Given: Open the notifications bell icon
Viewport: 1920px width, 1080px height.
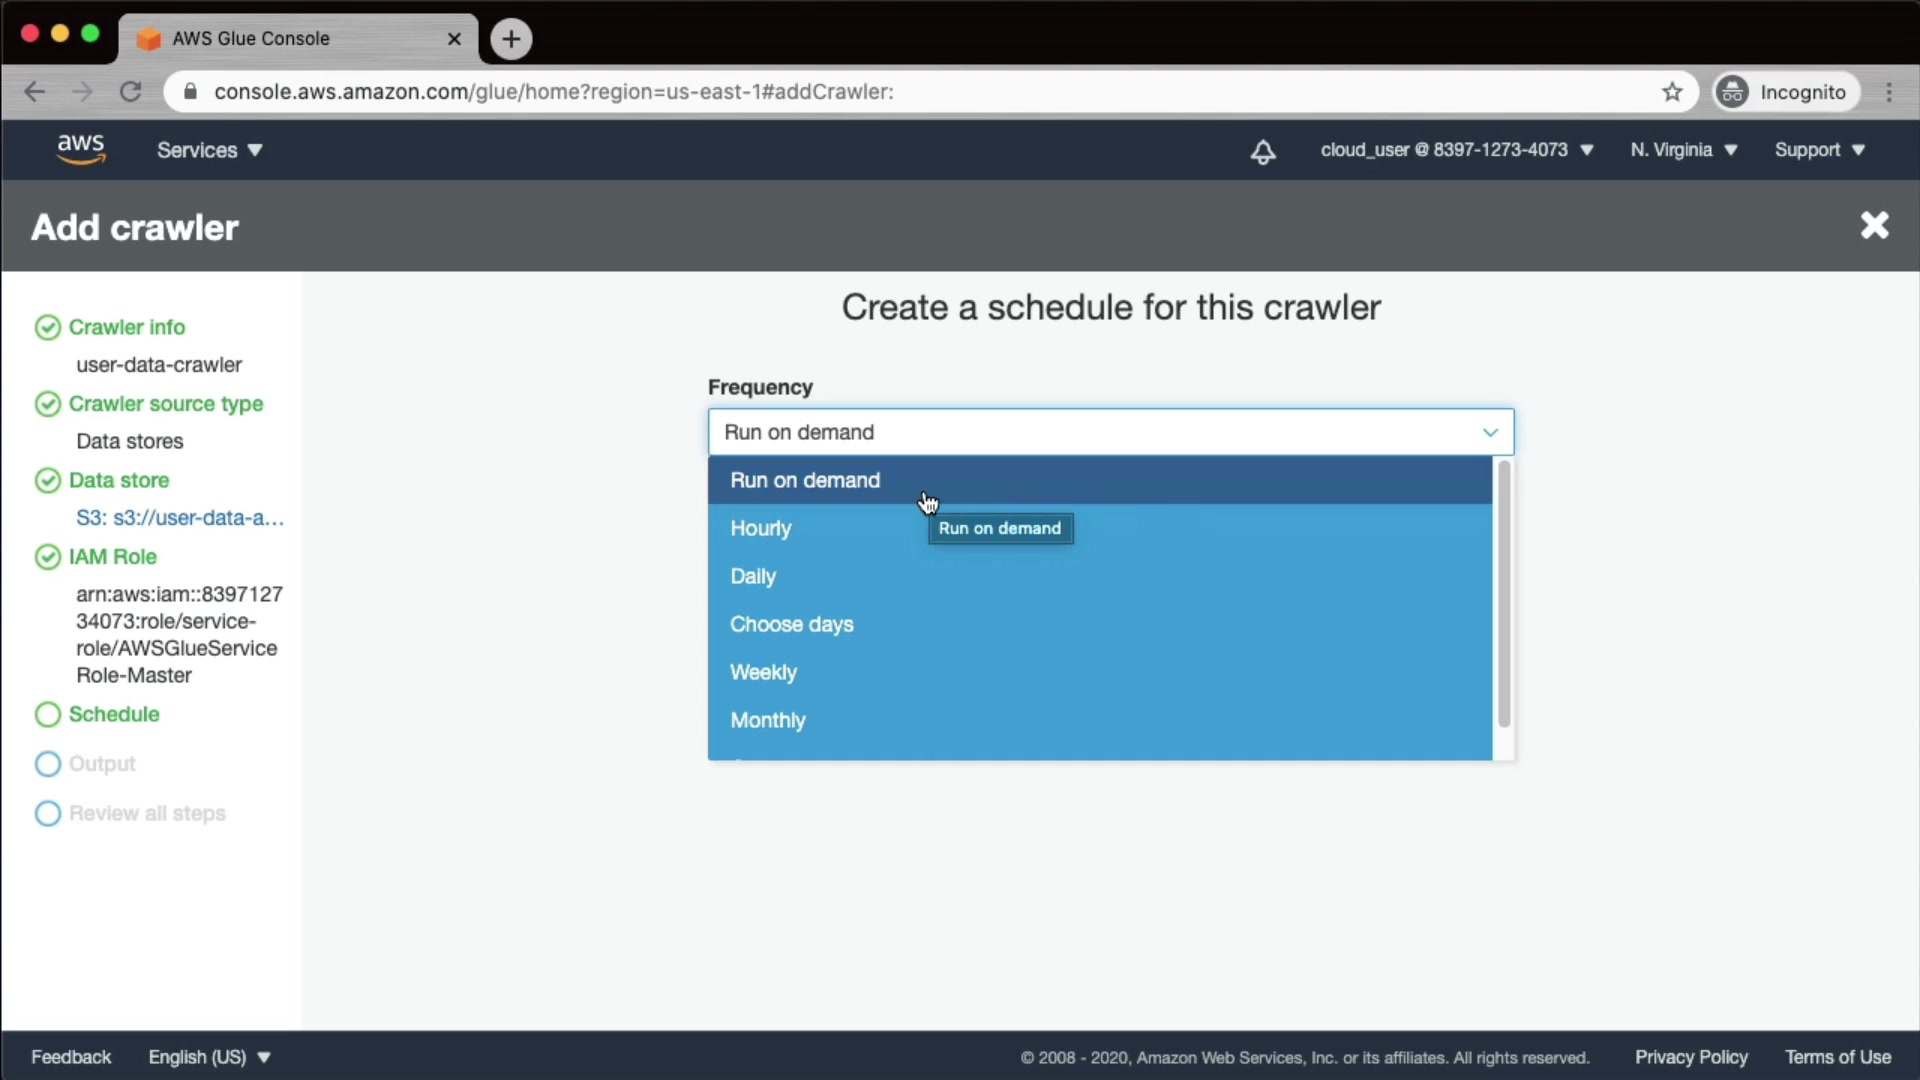Looking at the screenshot, I should coord(1263,151).
